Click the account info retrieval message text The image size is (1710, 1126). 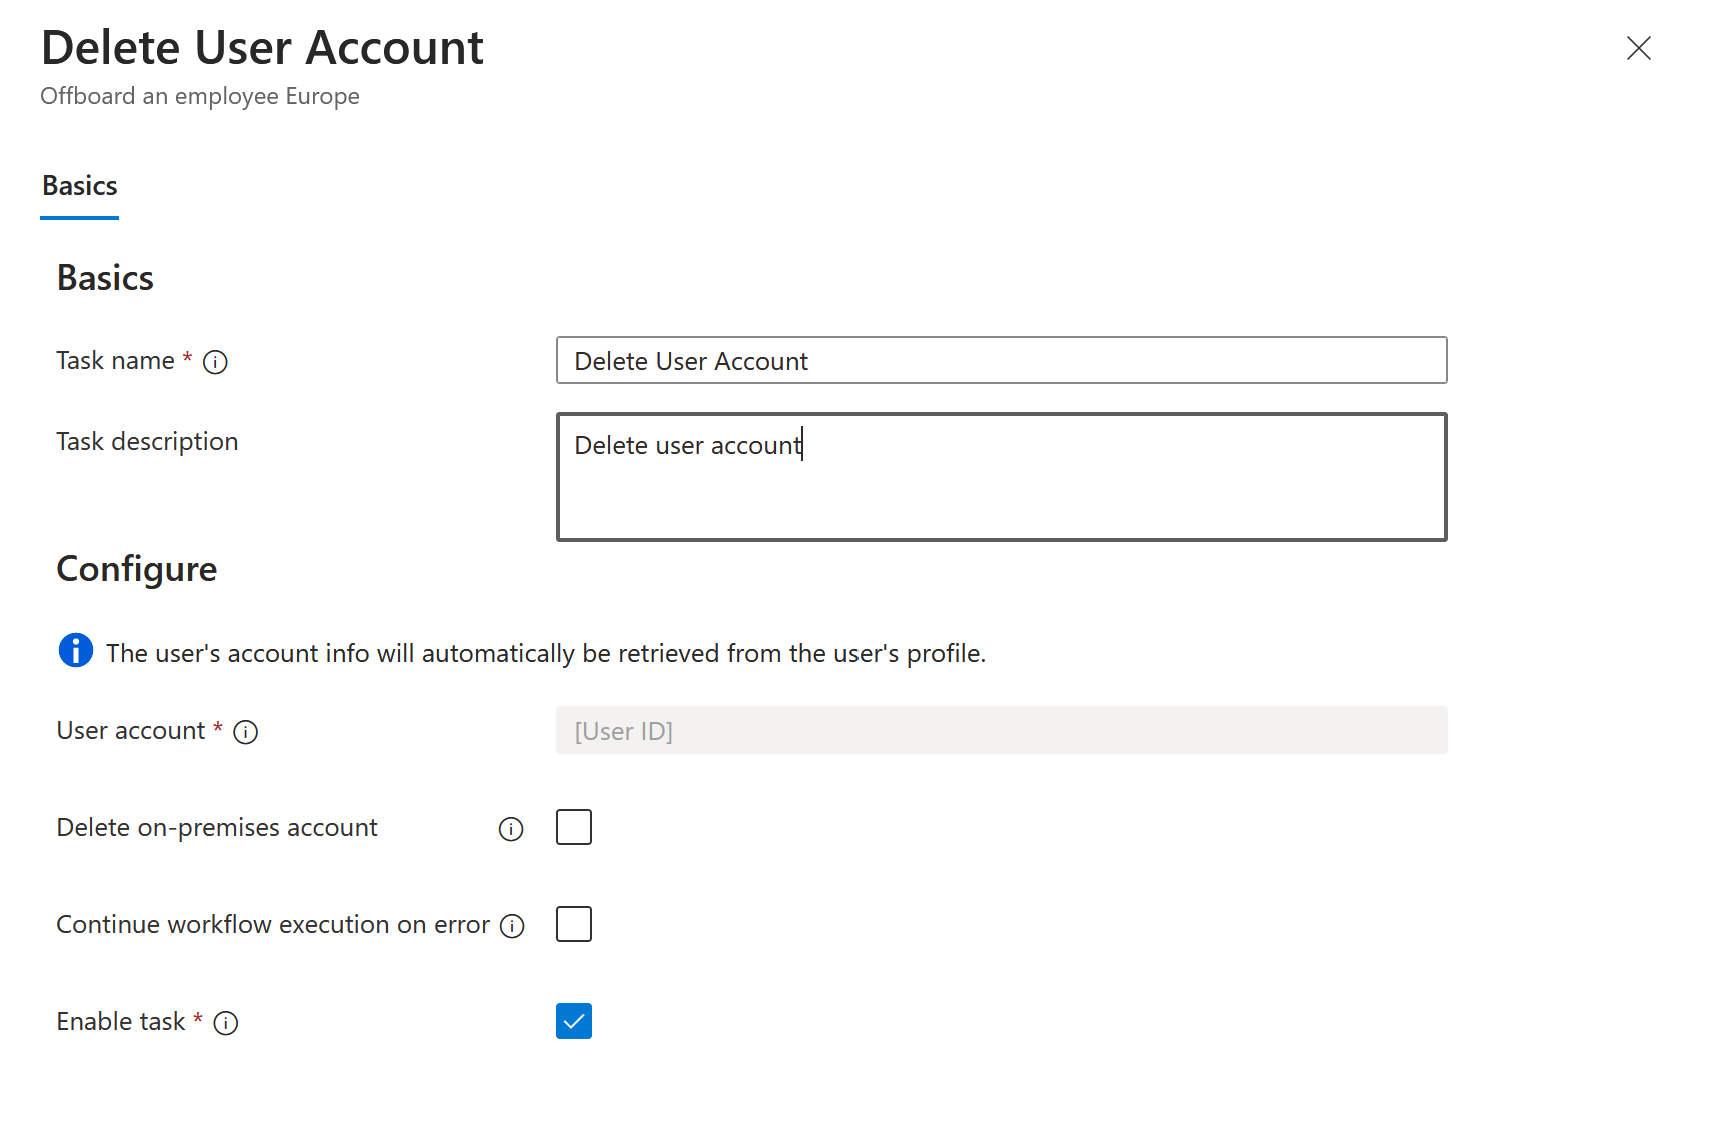pos(546,653)
